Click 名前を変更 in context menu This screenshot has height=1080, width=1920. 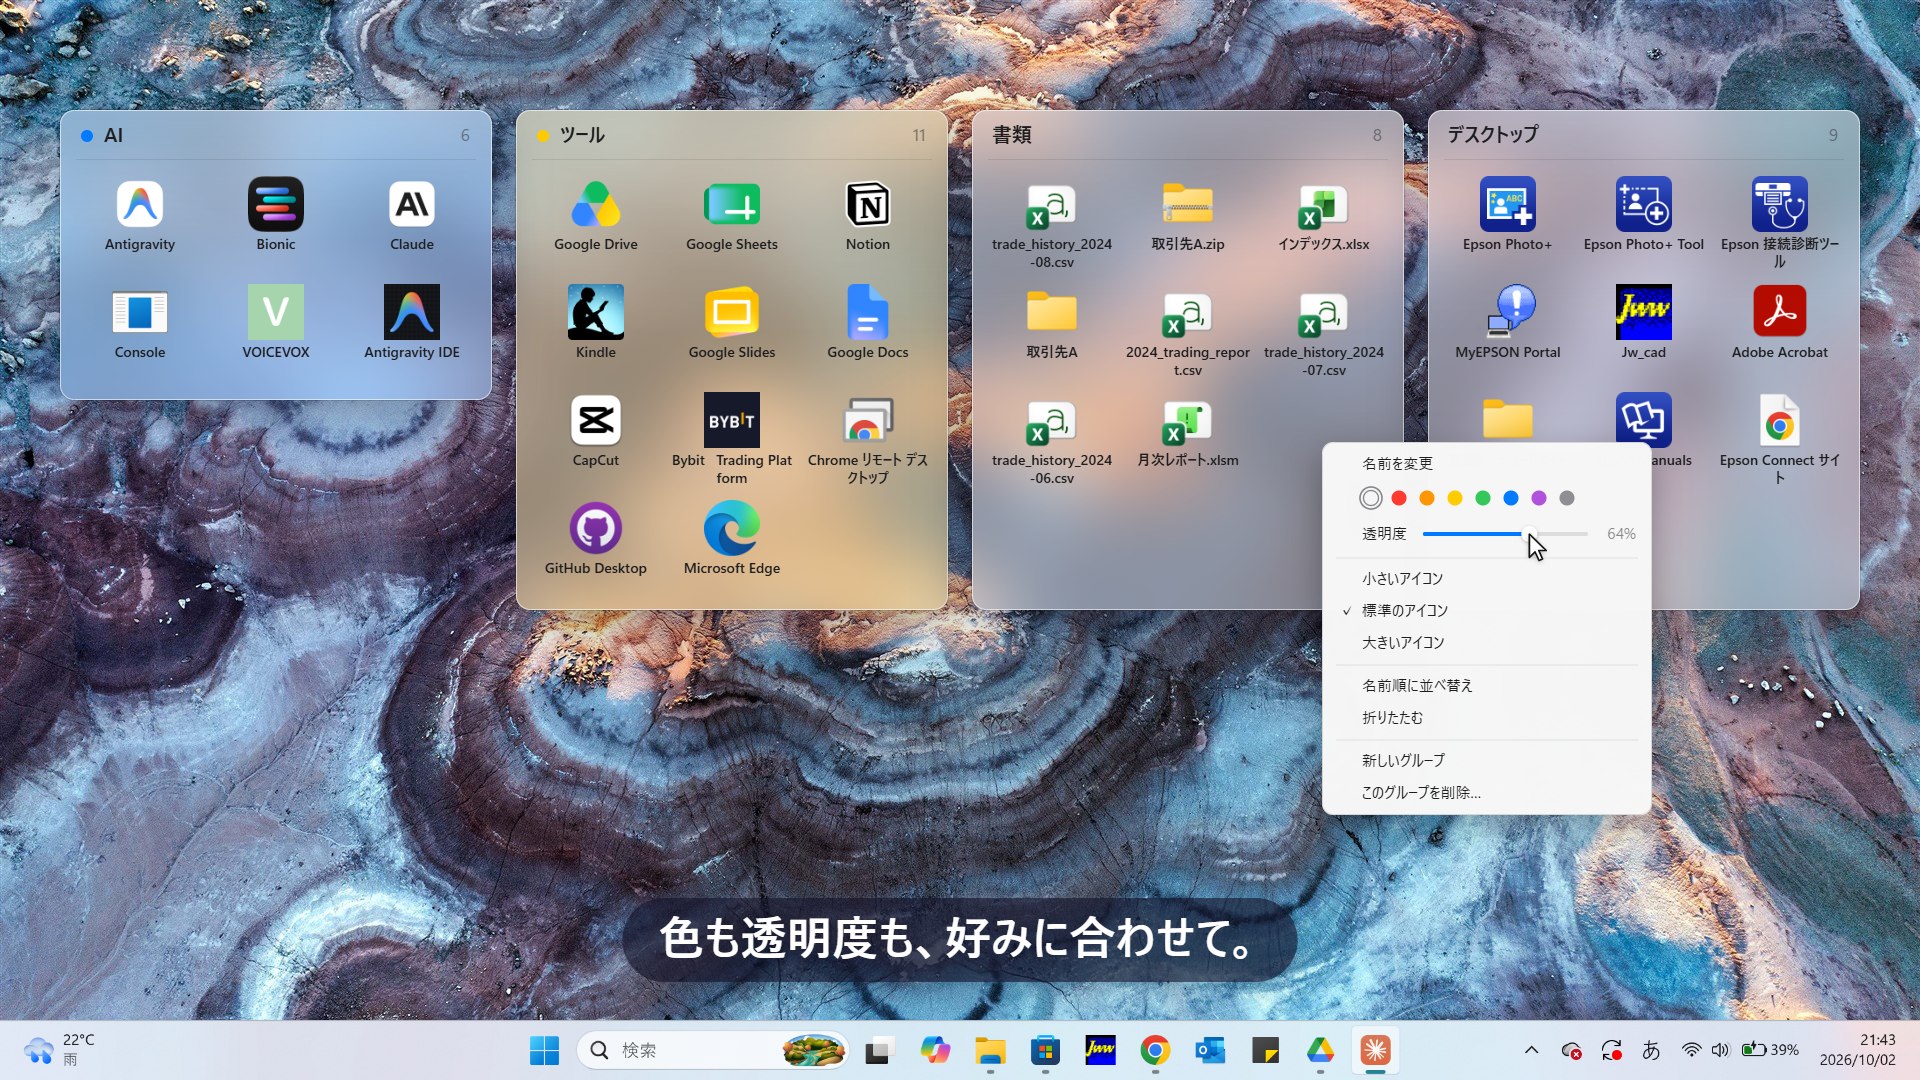tap(1487, 464)
